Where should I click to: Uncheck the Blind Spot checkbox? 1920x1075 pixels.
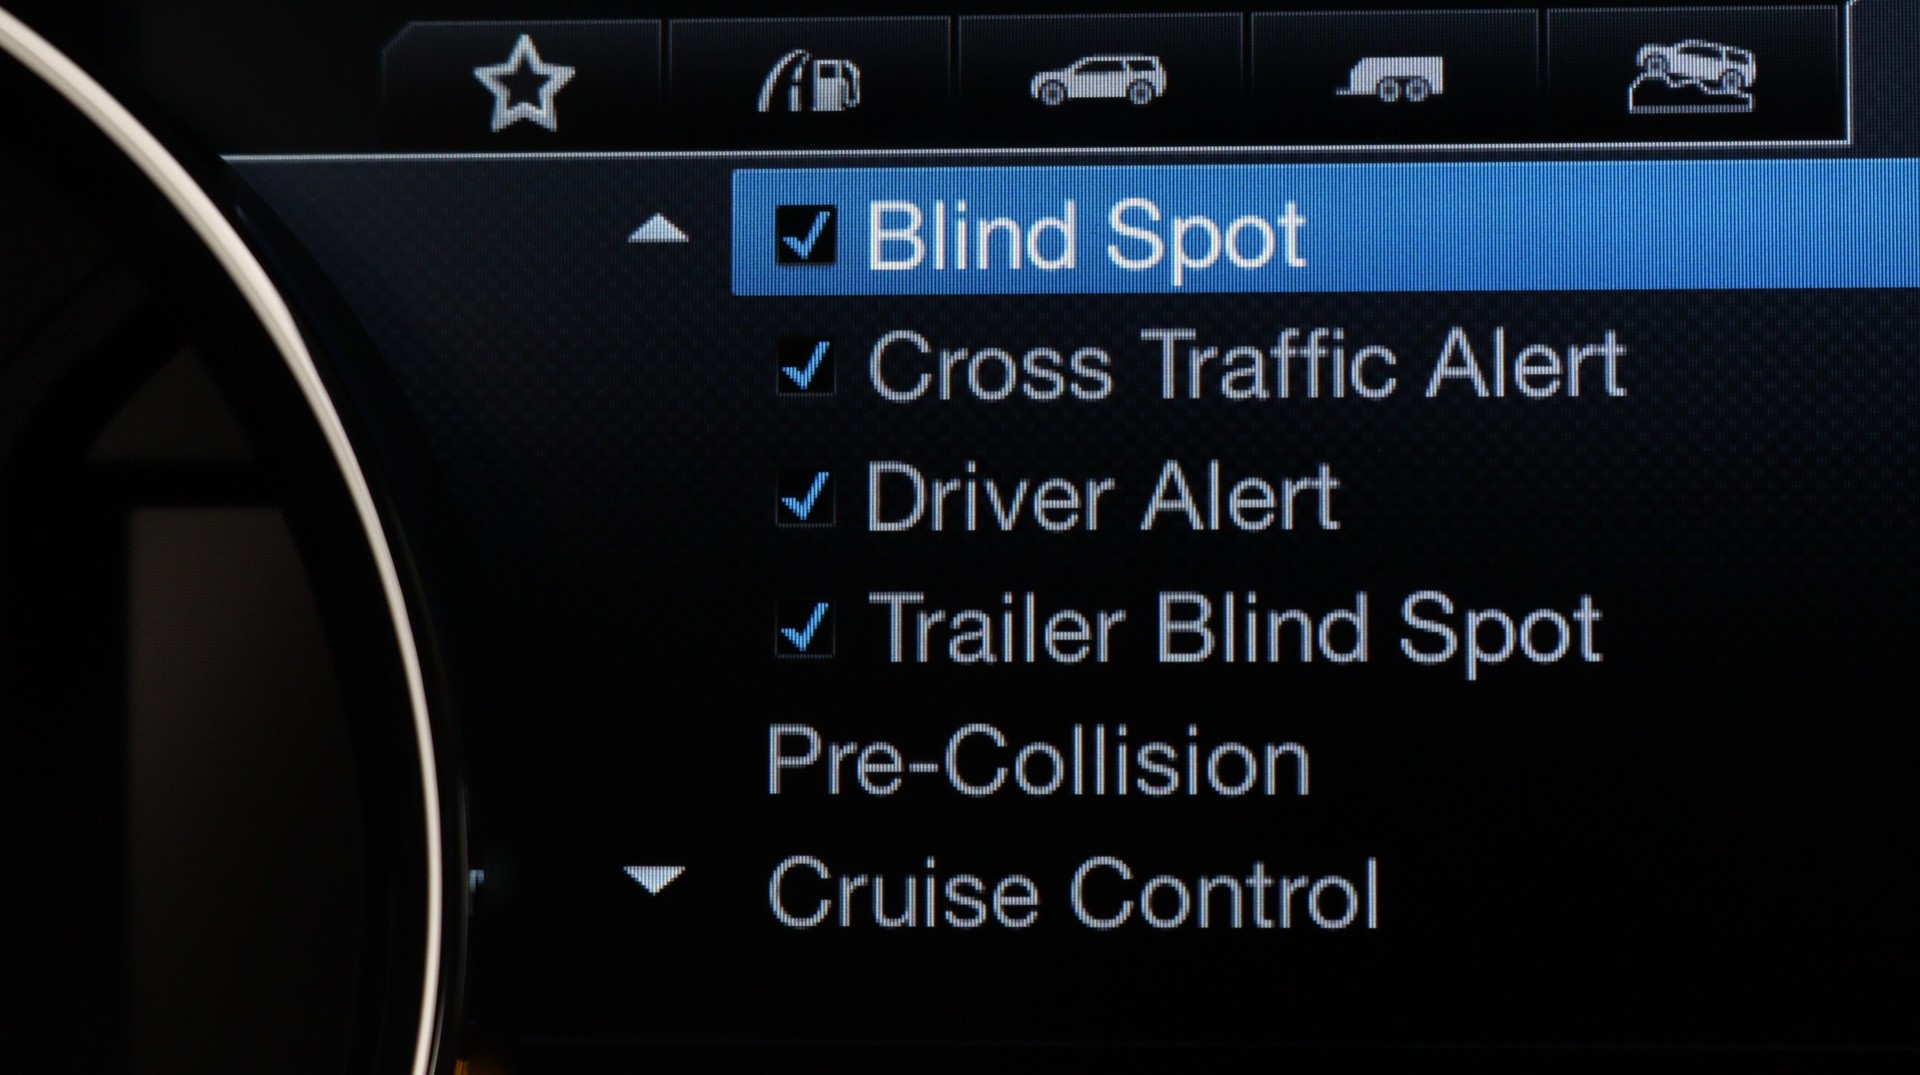pos(806,235)
